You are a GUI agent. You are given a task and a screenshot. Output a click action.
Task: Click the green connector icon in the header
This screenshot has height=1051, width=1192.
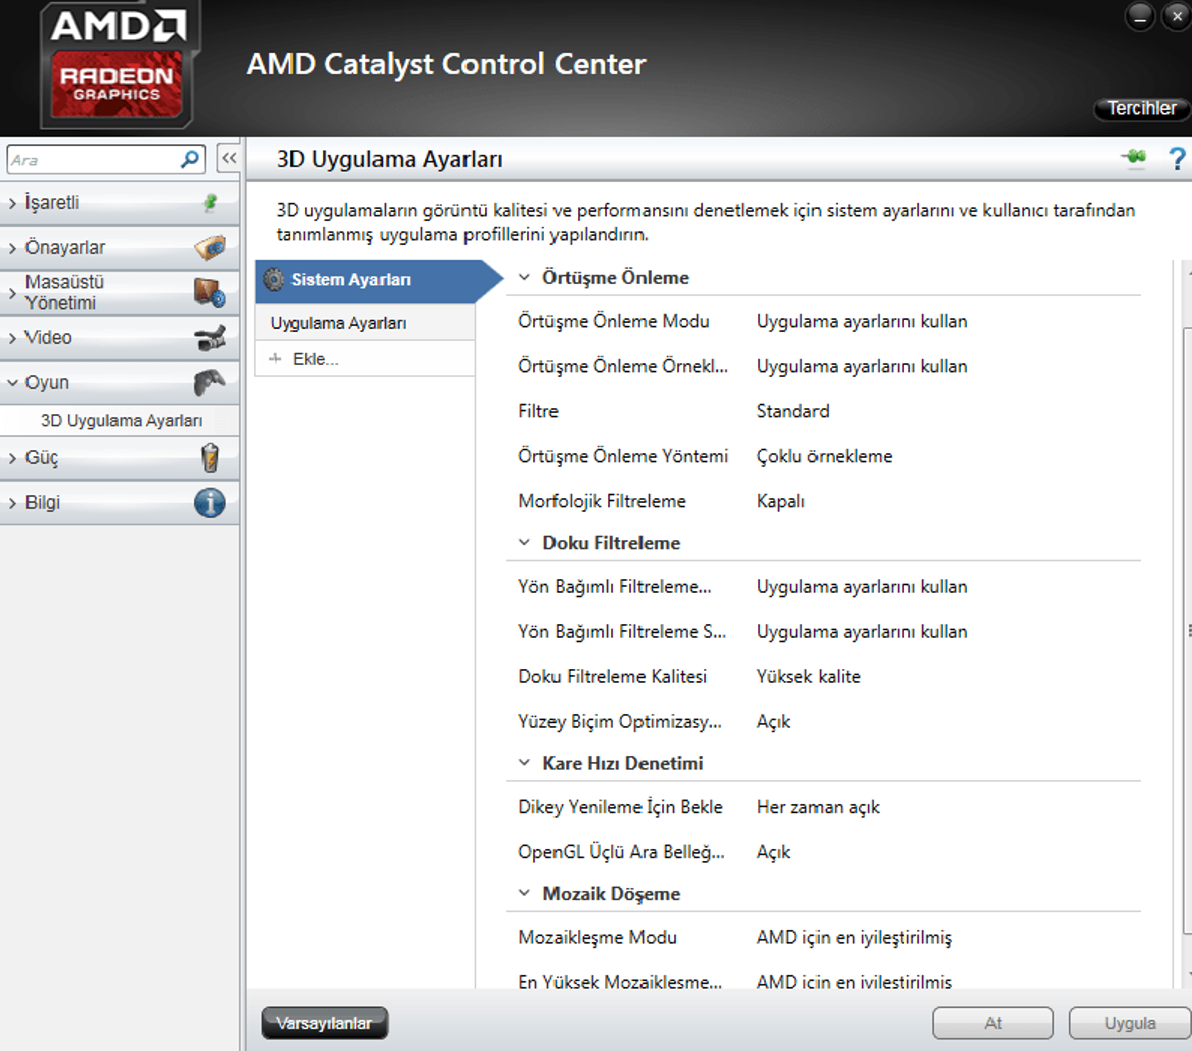1134,158
